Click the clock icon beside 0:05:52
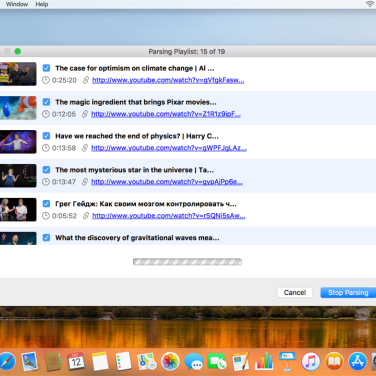The height and width of the screenshot is (376, 376). (x=46, y=216)
